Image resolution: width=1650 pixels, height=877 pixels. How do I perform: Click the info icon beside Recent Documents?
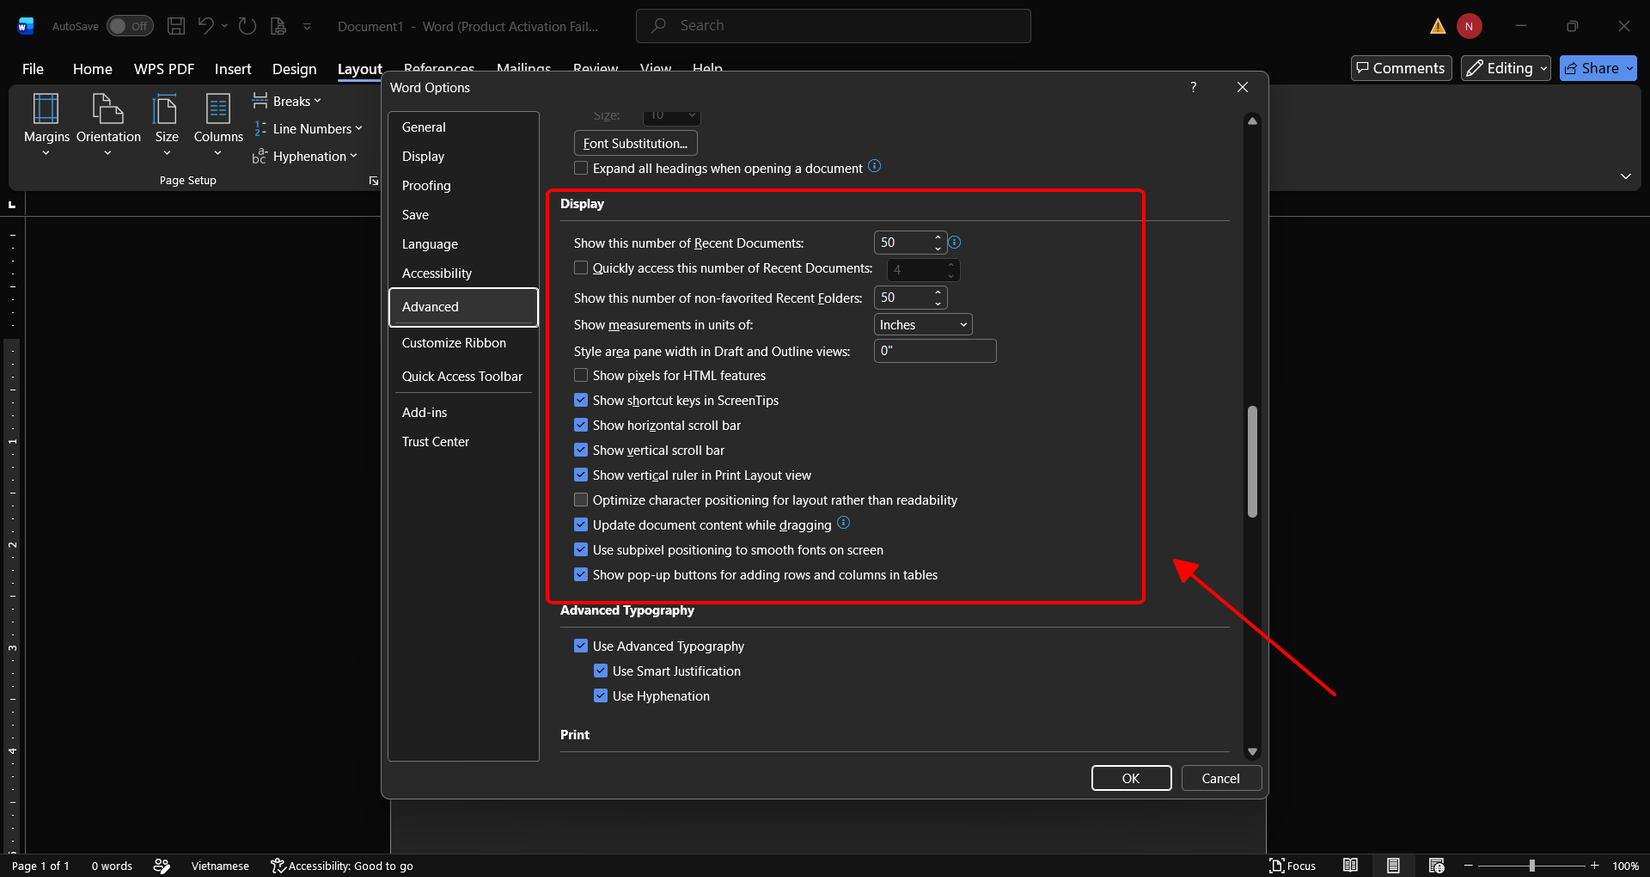[x=954, y=242]
